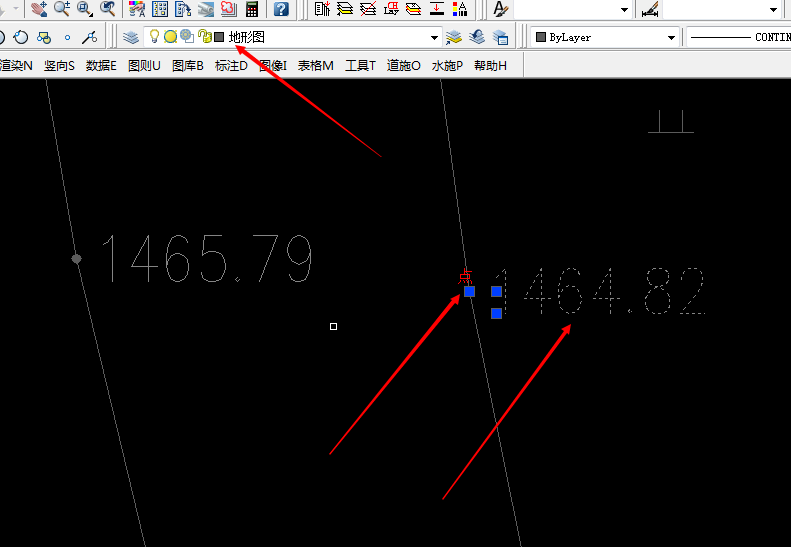Open the Dimension Style manager icon
Viewport: 791px width, 547px height.
[650, 9]
